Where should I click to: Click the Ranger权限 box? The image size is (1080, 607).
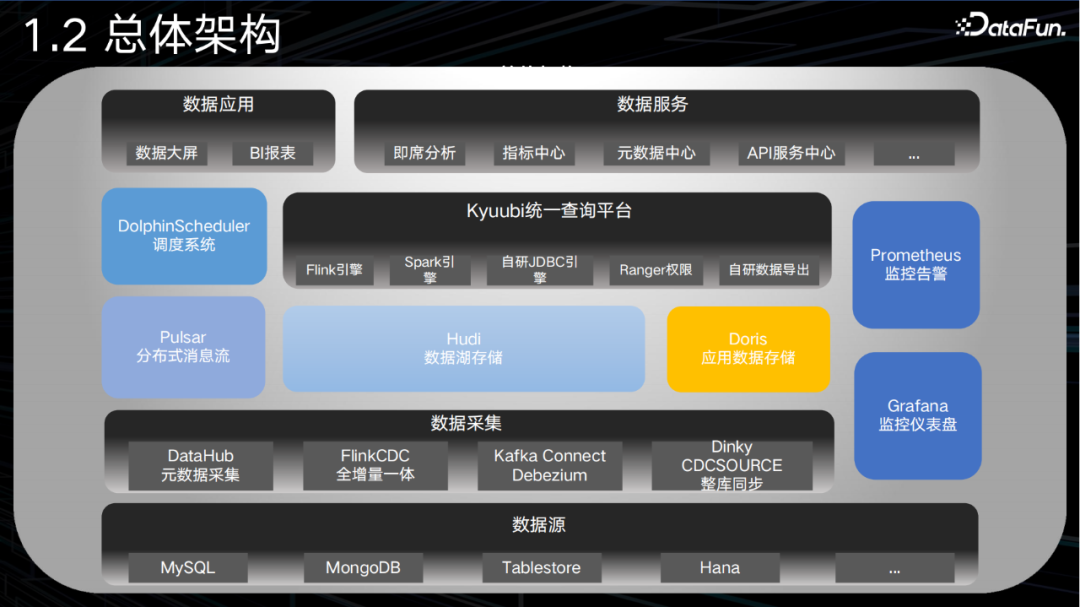point(656,270)
